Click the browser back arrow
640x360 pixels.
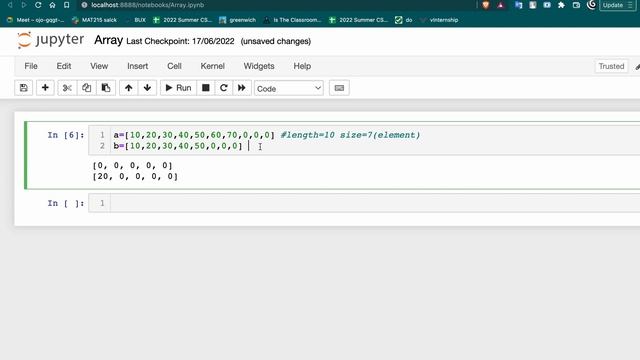tap(11, 5)
